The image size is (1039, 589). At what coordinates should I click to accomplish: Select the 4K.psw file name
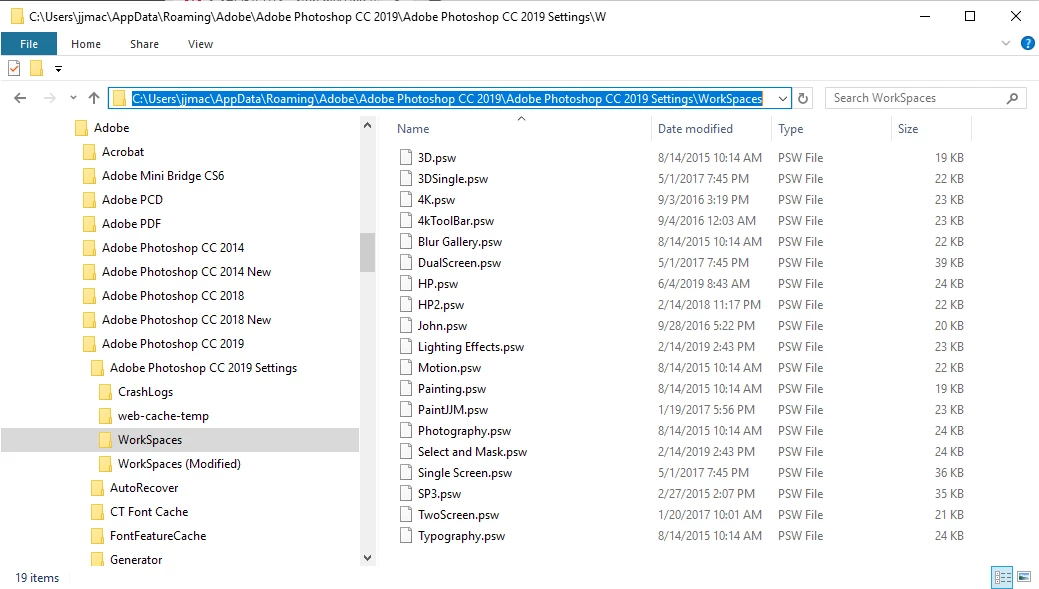coord(436,200)
